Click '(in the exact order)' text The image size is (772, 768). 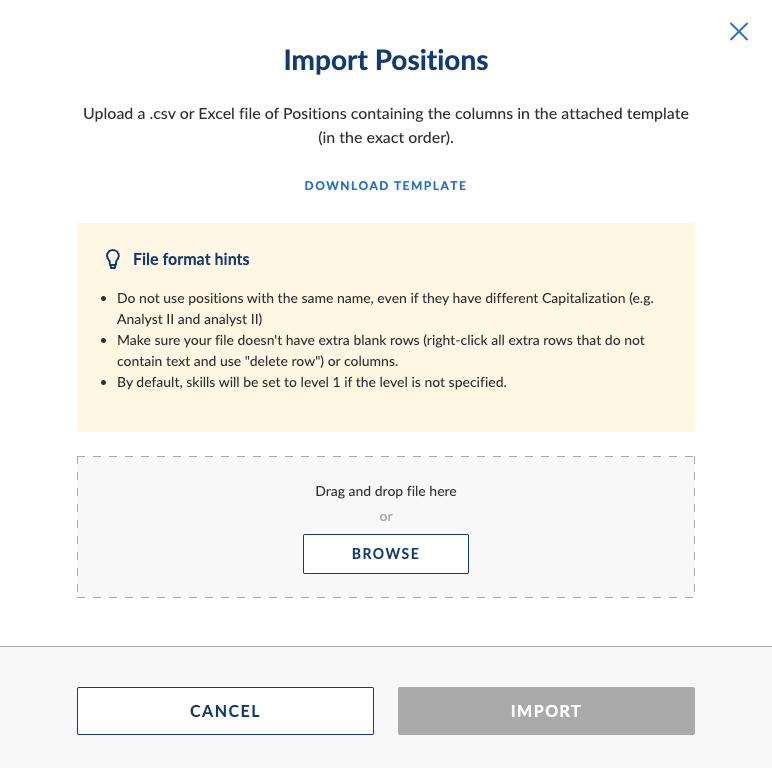386,138
